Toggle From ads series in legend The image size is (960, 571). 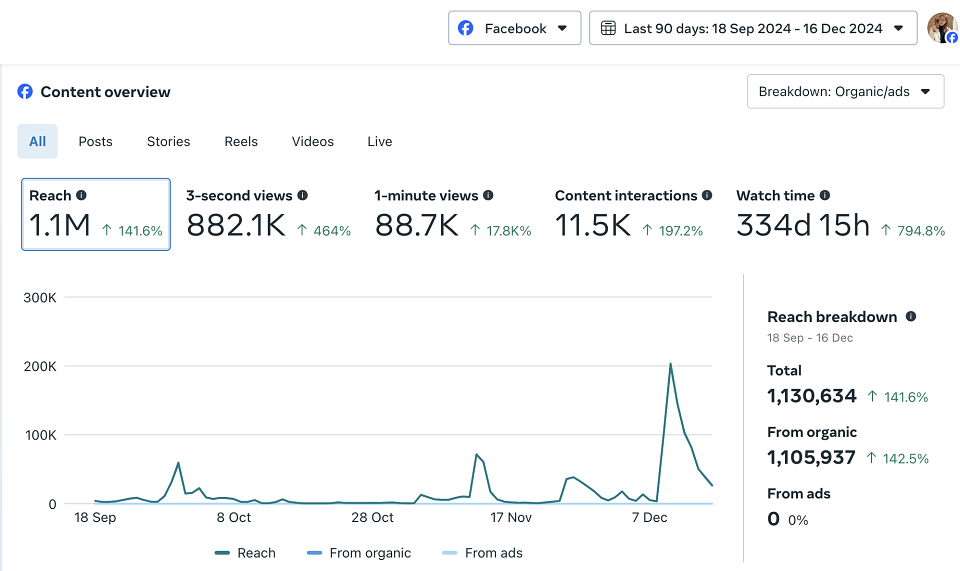tap(482, 553)
